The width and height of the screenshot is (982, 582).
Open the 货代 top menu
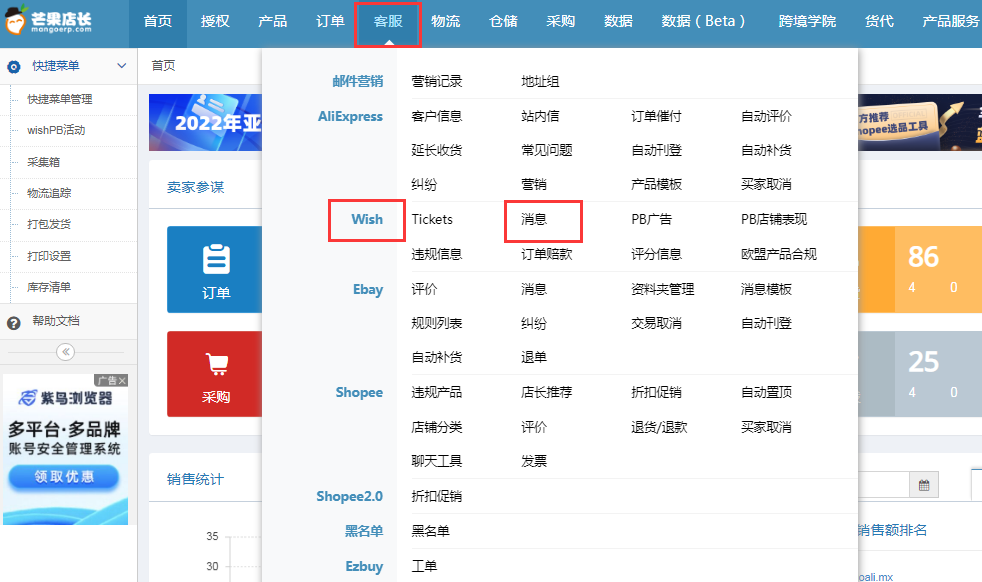pos(879,21)
